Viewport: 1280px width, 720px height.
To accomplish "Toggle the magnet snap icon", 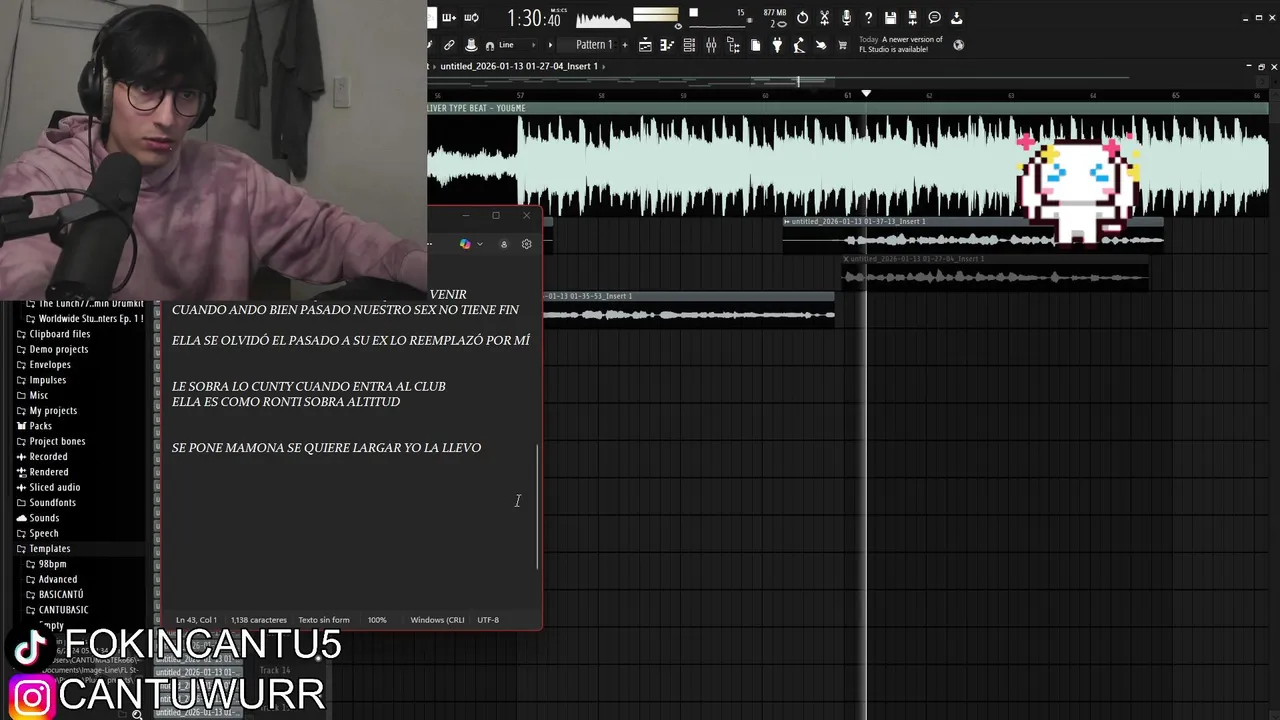I will tap(490, 45).
